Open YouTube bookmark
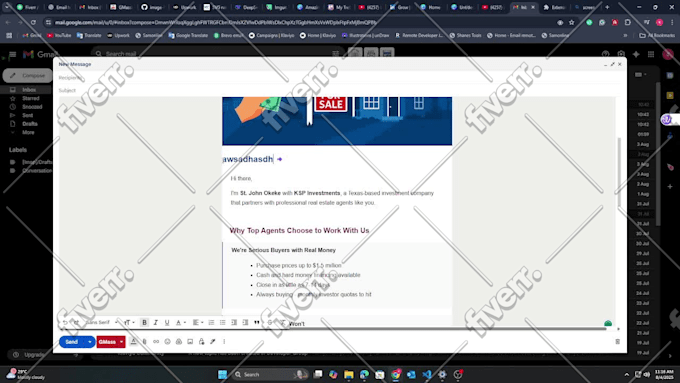The image size is (680, 383). 59,36
